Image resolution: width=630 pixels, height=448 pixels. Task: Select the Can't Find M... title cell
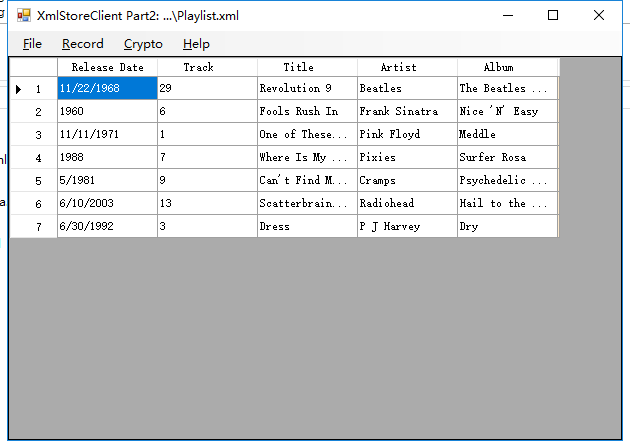pyautogui.click(x=307, y=180)
